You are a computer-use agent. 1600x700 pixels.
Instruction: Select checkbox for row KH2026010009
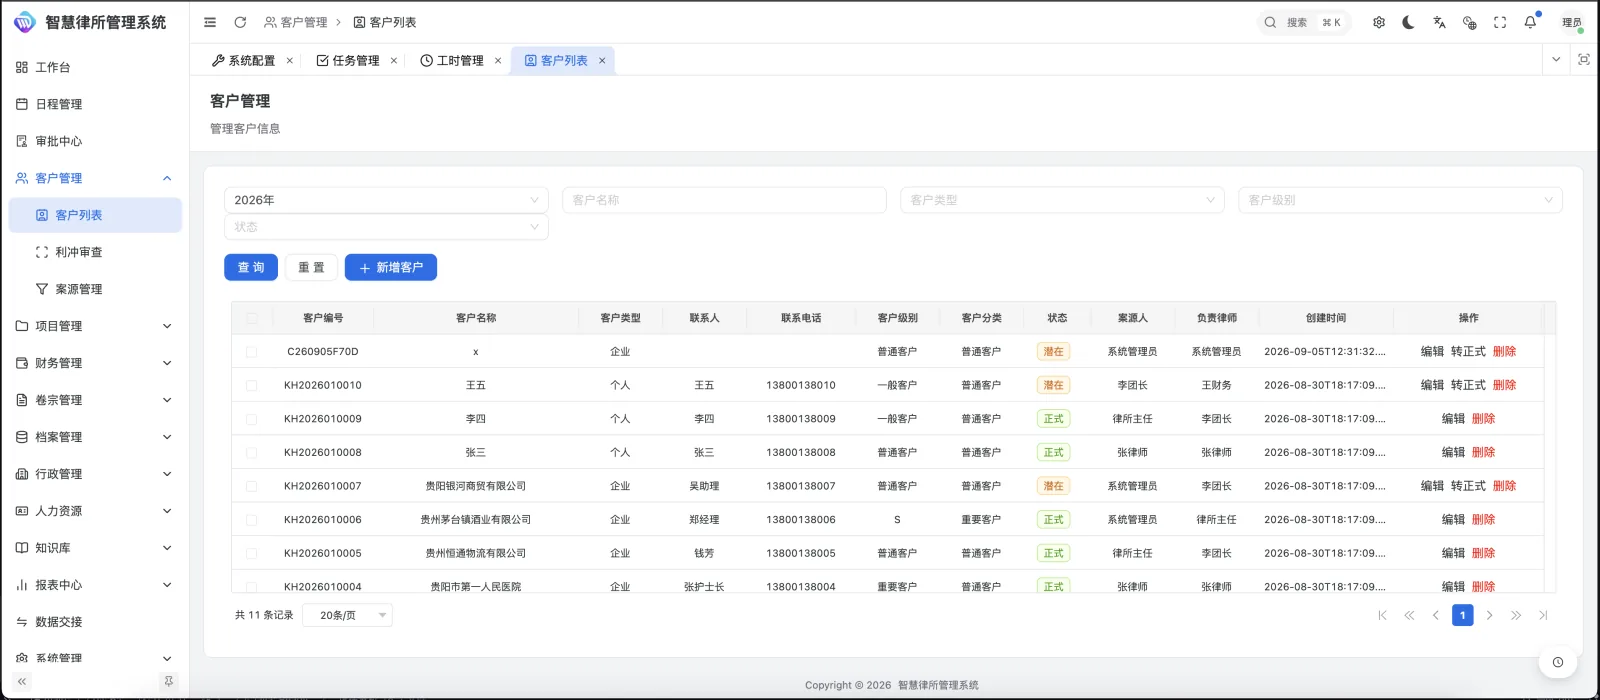(251, 419)
